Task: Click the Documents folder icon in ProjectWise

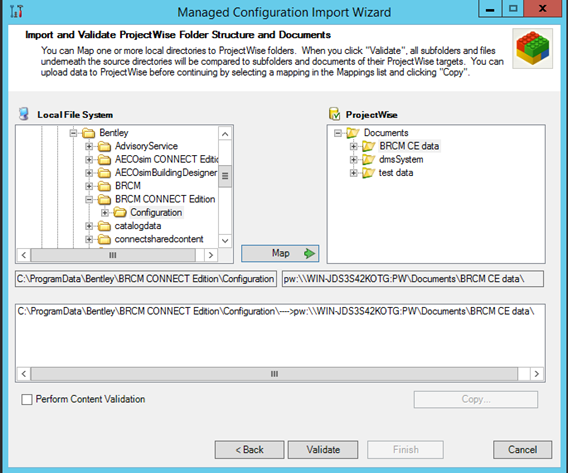Action: [x=352, y=133]
